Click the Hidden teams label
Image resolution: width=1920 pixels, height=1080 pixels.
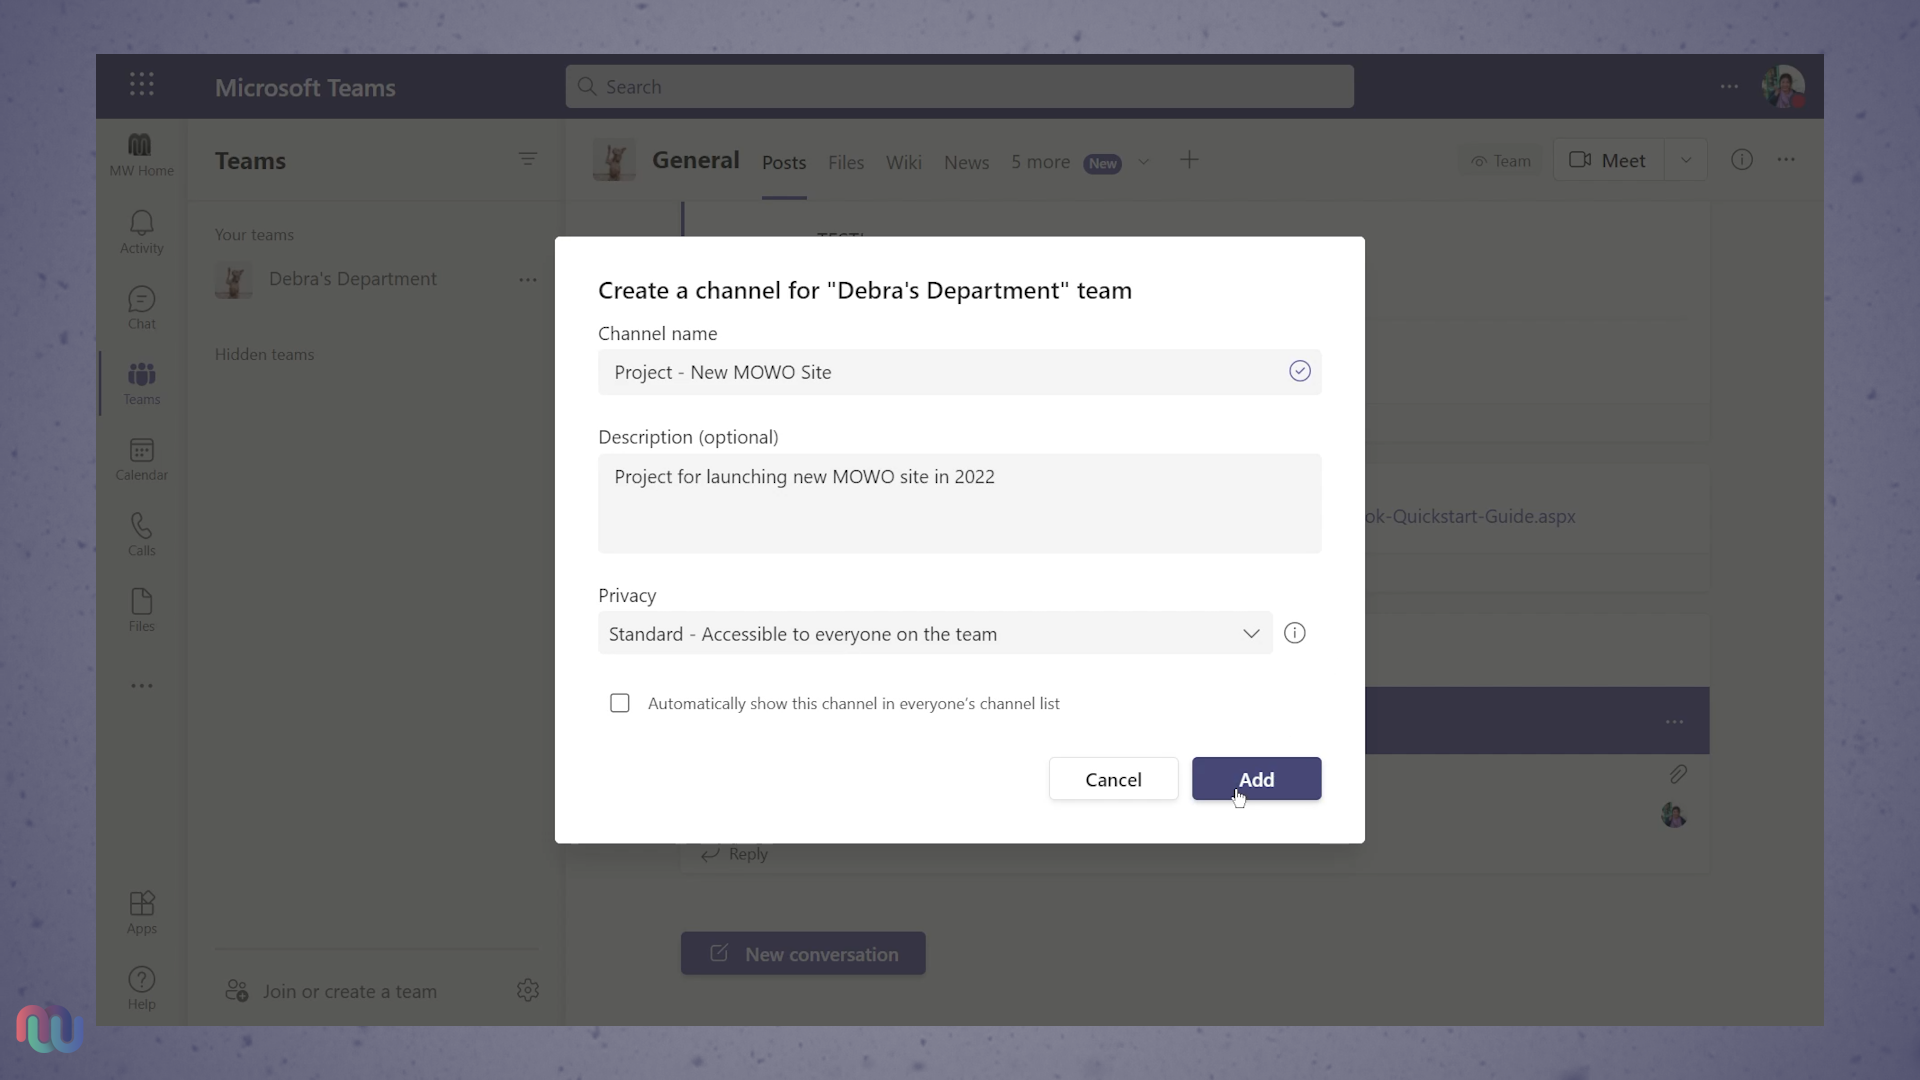pos(264,354)
